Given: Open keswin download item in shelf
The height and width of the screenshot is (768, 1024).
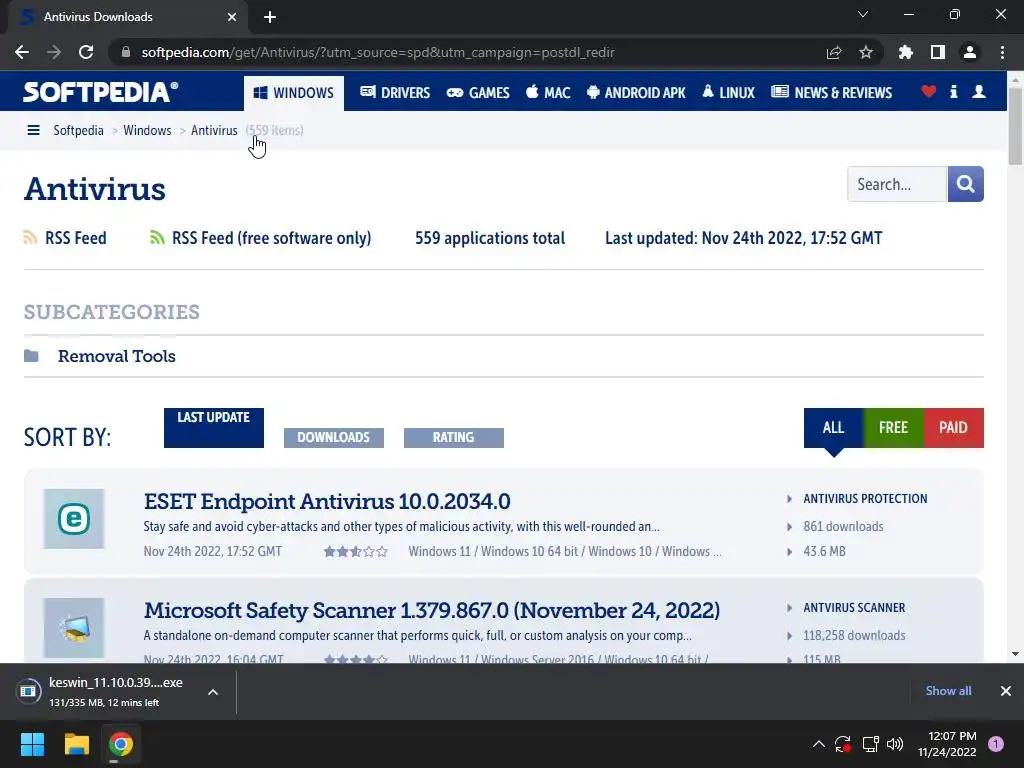Looking at the screenshot, I should click(104, 692).
